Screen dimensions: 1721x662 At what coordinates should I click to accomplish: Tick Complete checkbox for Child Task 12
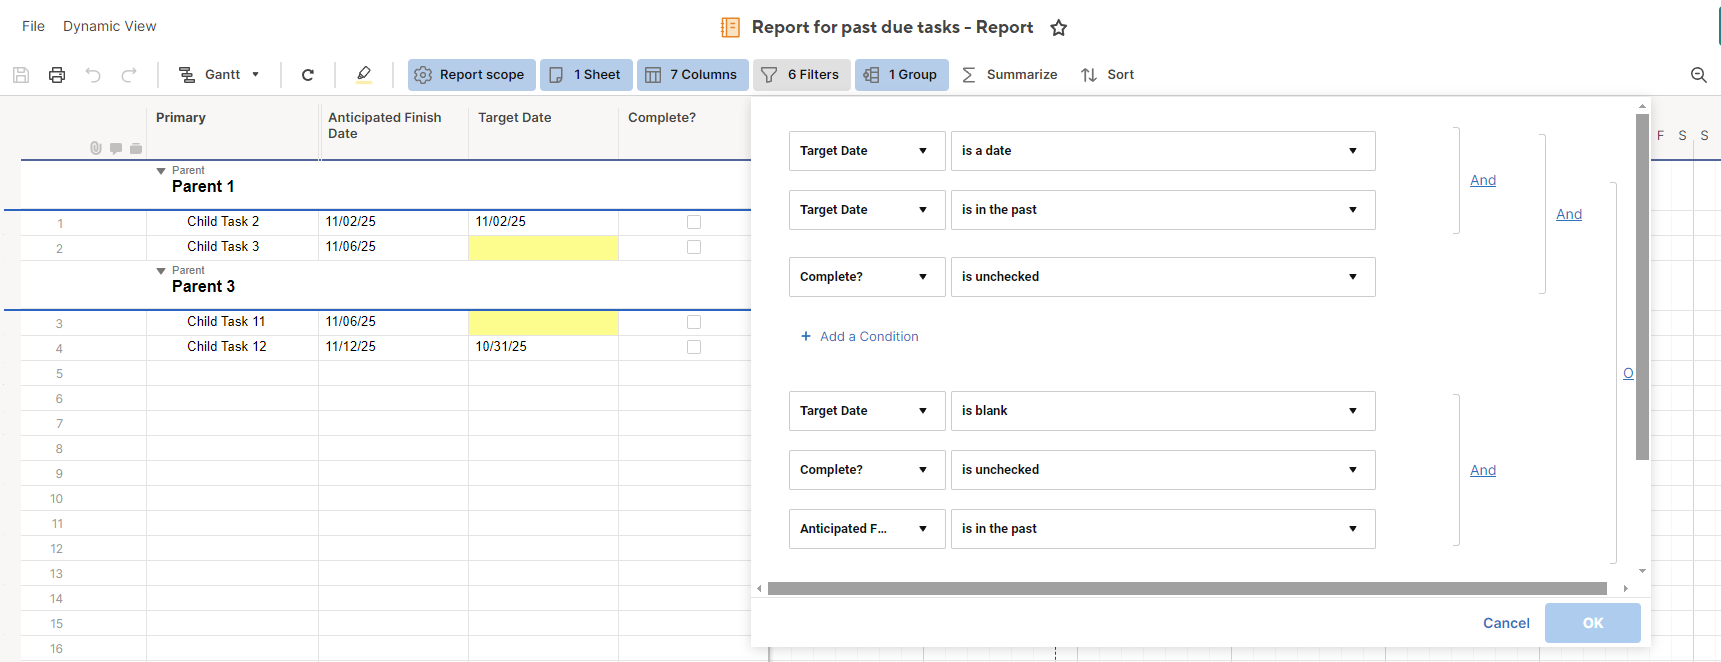pyautogui.click(x=694, y=347)
